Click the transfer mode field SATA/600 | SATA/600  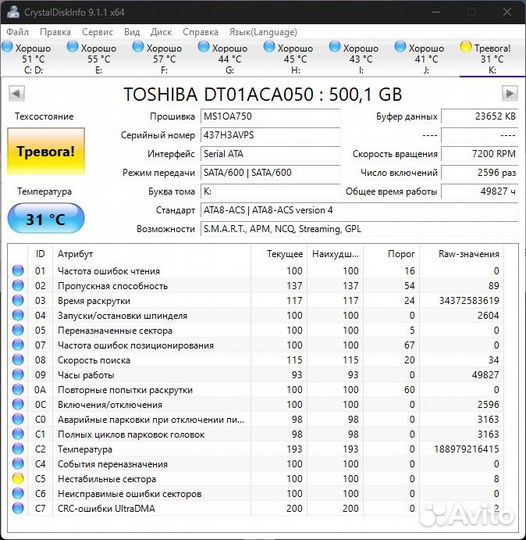(x=270, y=173)
